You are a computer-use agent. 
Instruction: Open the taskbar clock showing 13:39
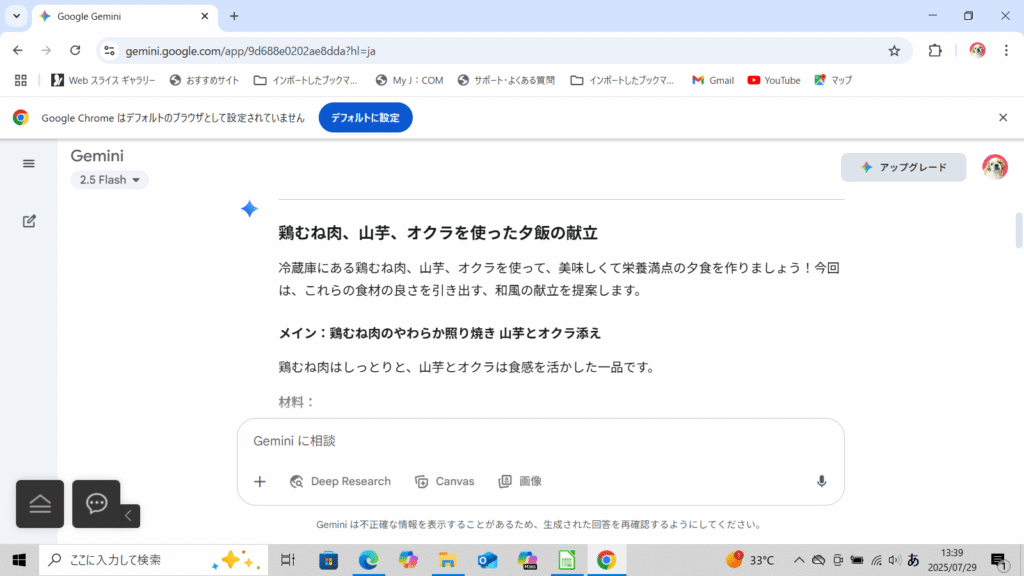pos(952,560)
